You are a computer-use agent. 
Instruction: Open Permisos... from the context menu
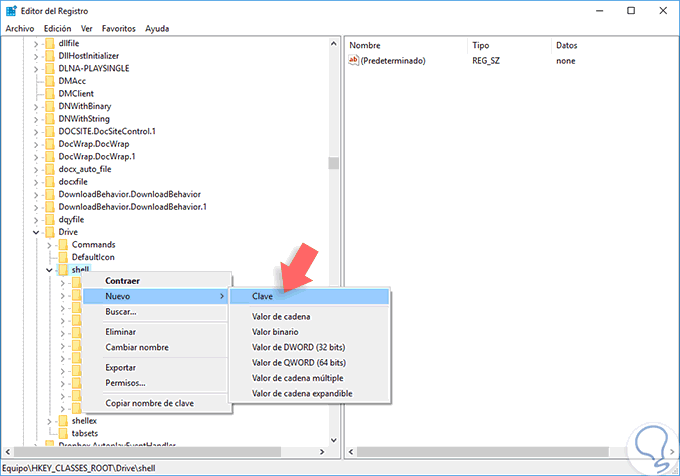[156, 383]
